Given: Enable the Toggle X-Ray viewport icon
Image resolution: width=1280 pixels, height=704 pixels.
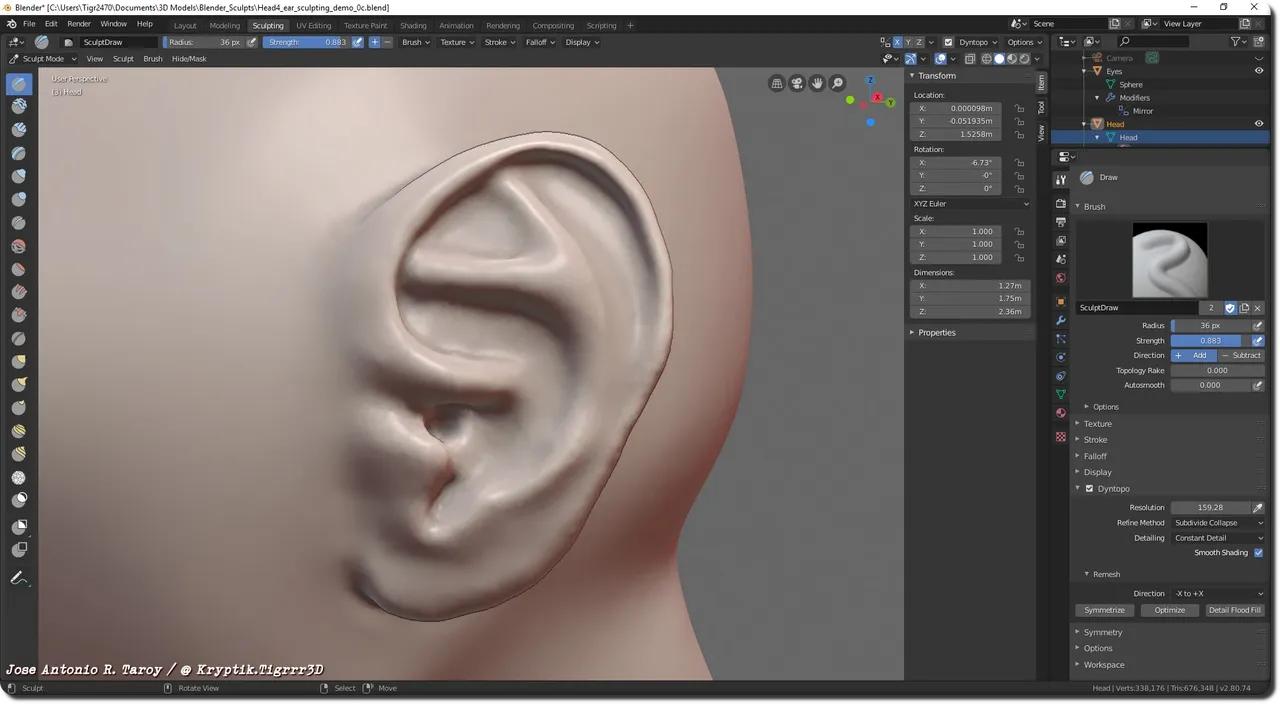Looking at the screenshot, I should click(970, 58).
